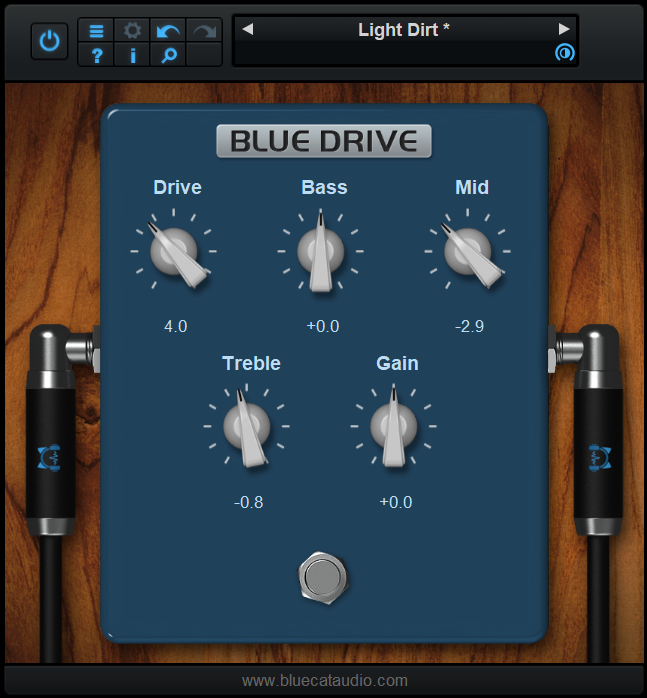Click the Bass knob
The width and height of the screenshot is (647, 698).
tap(321, 252)
